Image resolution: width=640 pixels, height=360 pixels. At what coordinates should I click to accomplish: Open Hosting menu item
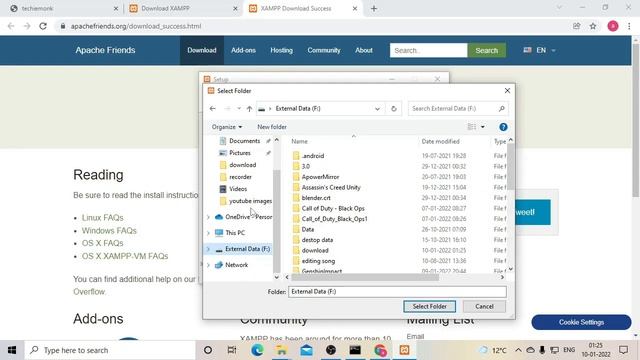(281, 50)
